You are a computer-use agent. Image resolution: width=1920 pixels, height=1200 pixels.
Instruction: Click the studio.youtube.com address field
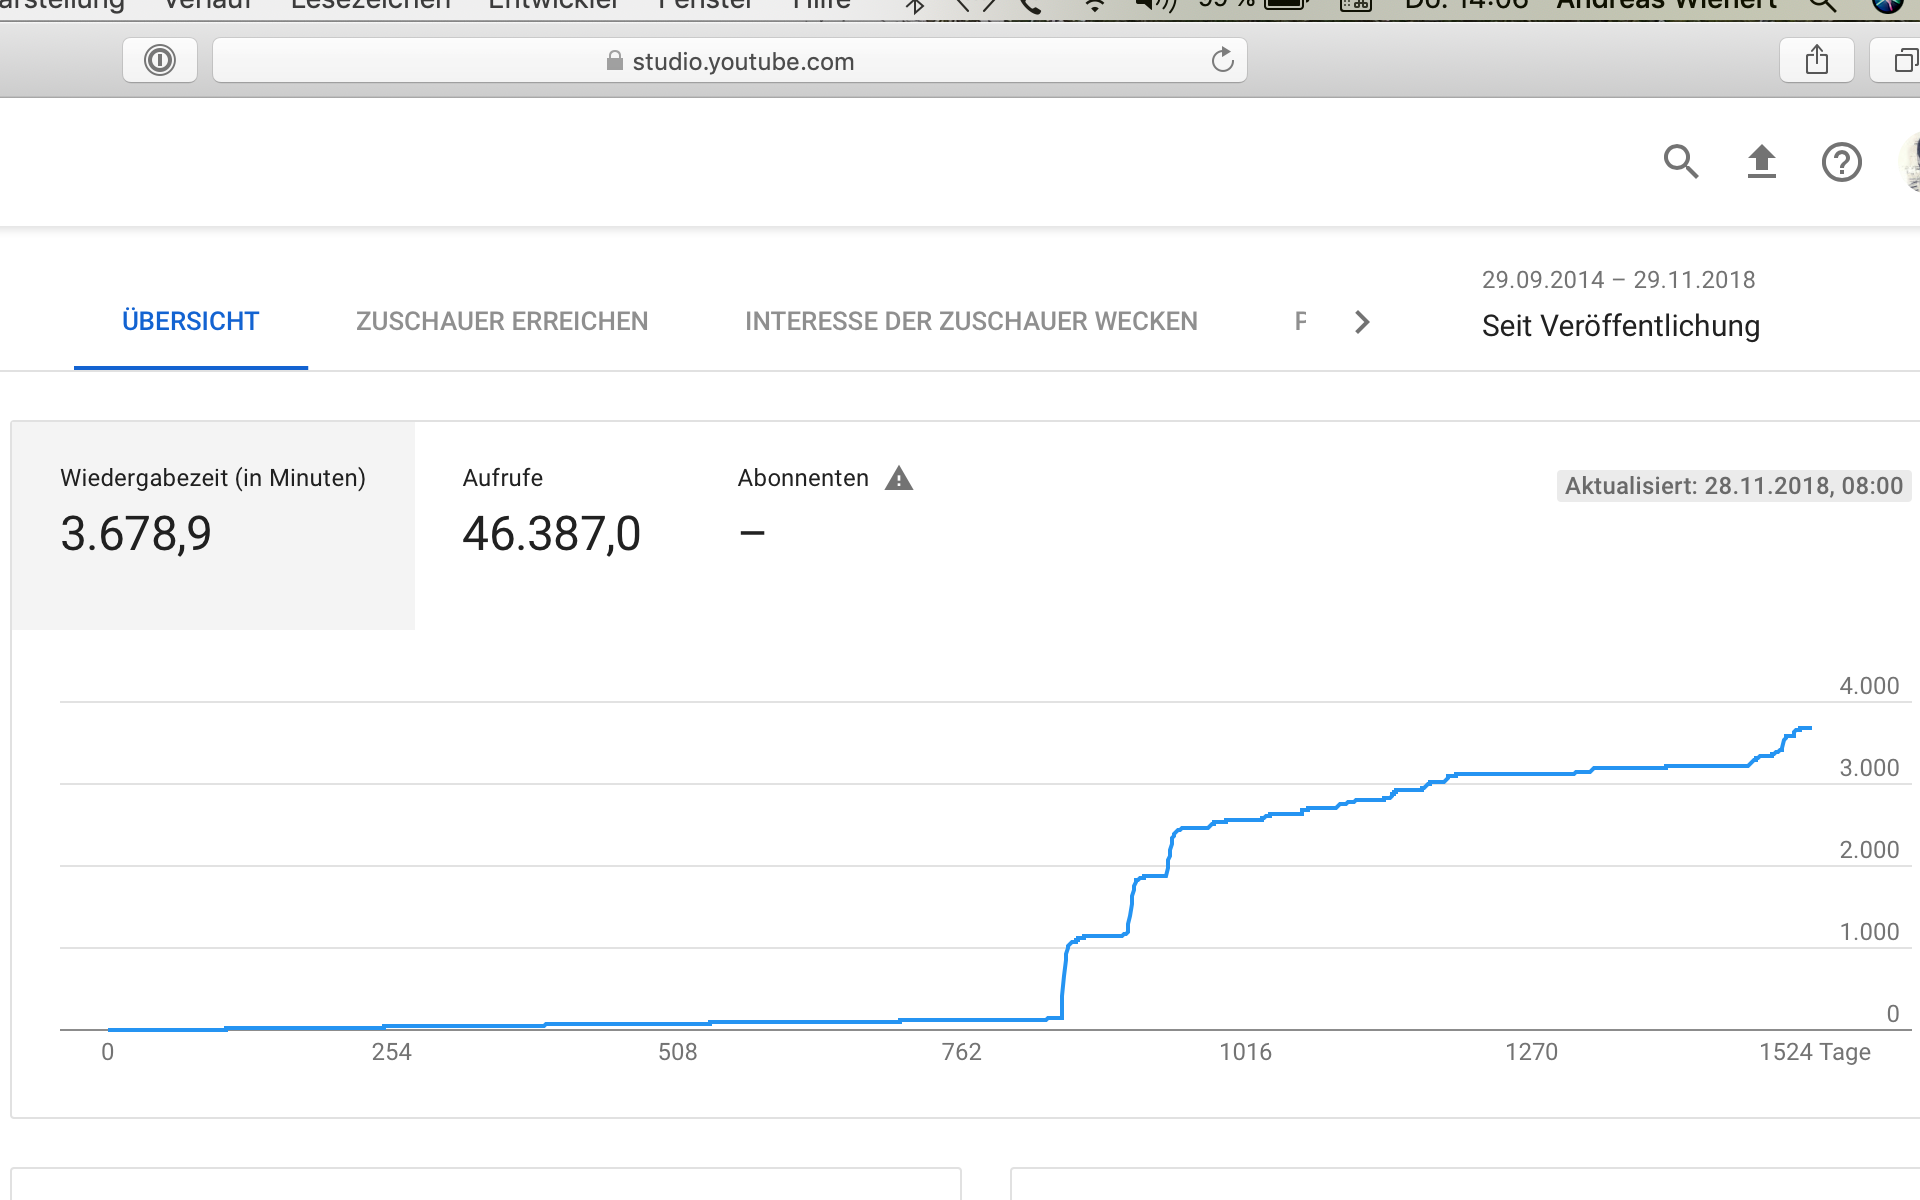click(x=743, y=61)
